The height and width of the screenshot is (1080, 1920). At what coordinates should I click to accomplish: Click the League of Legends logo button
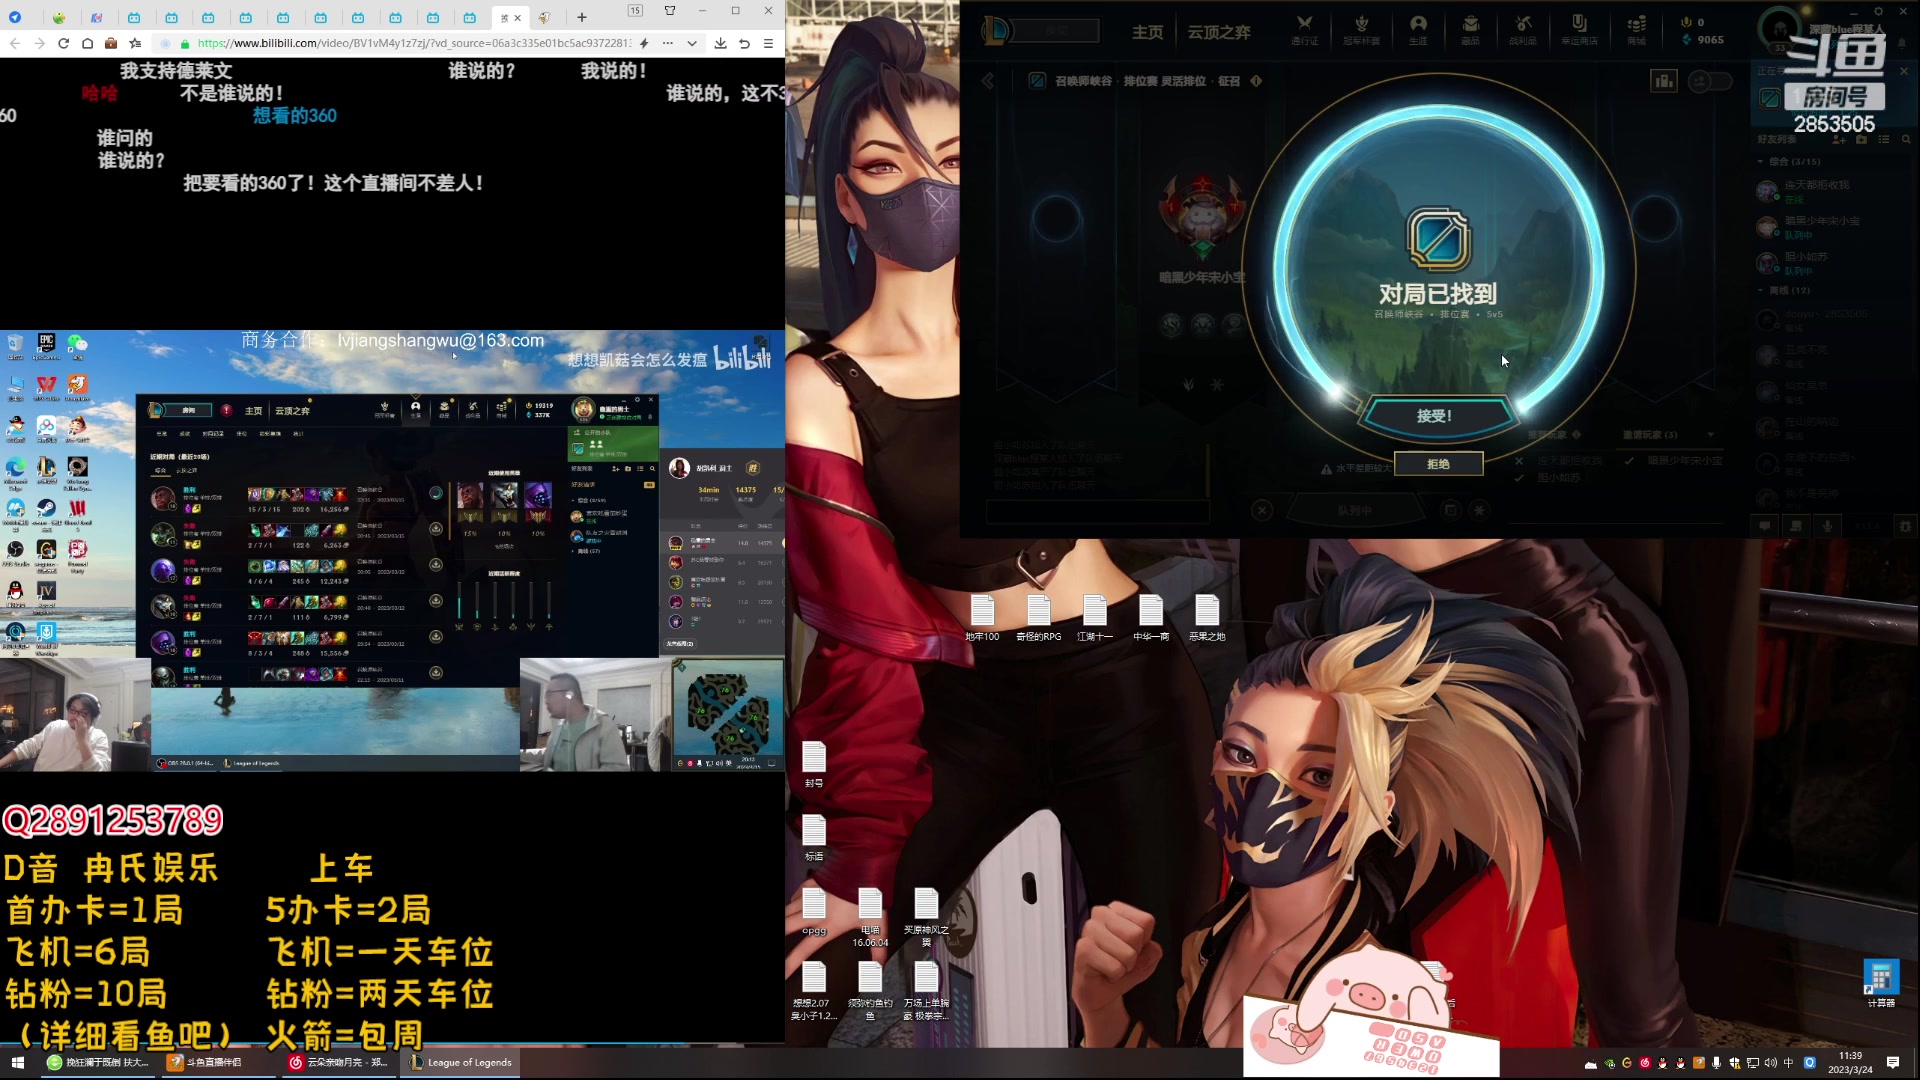996,31
